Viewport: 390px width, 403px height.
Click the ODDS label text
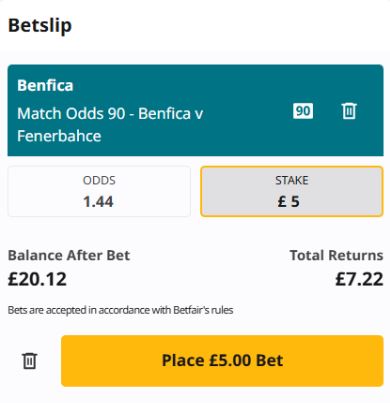(99, 180)
